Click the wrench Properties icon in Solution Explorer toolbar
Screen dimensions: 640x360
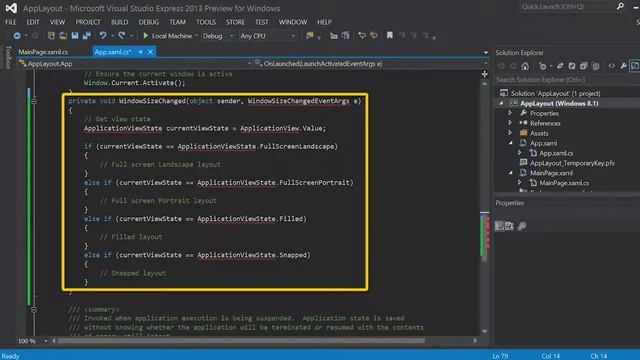(x=623, y=66)
